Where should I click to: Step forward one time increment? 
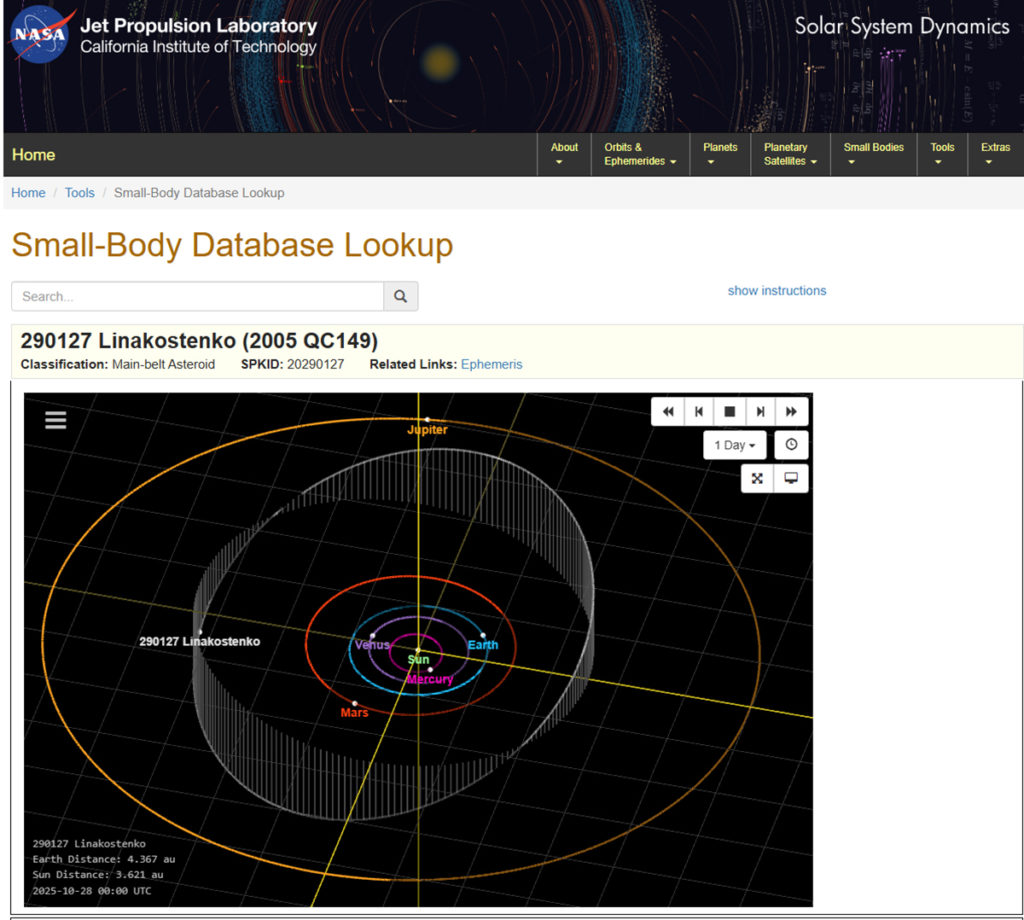(x=760, y=412)
